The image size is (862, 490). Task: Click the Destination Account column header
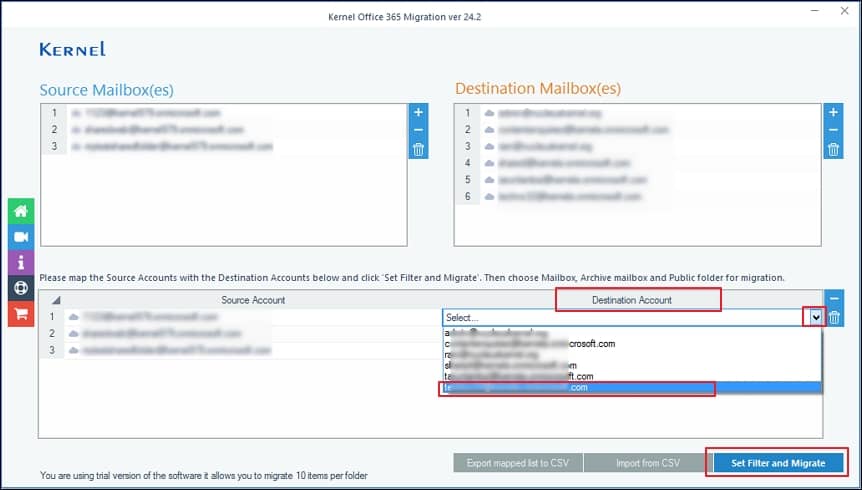click(x=632, y=300)
